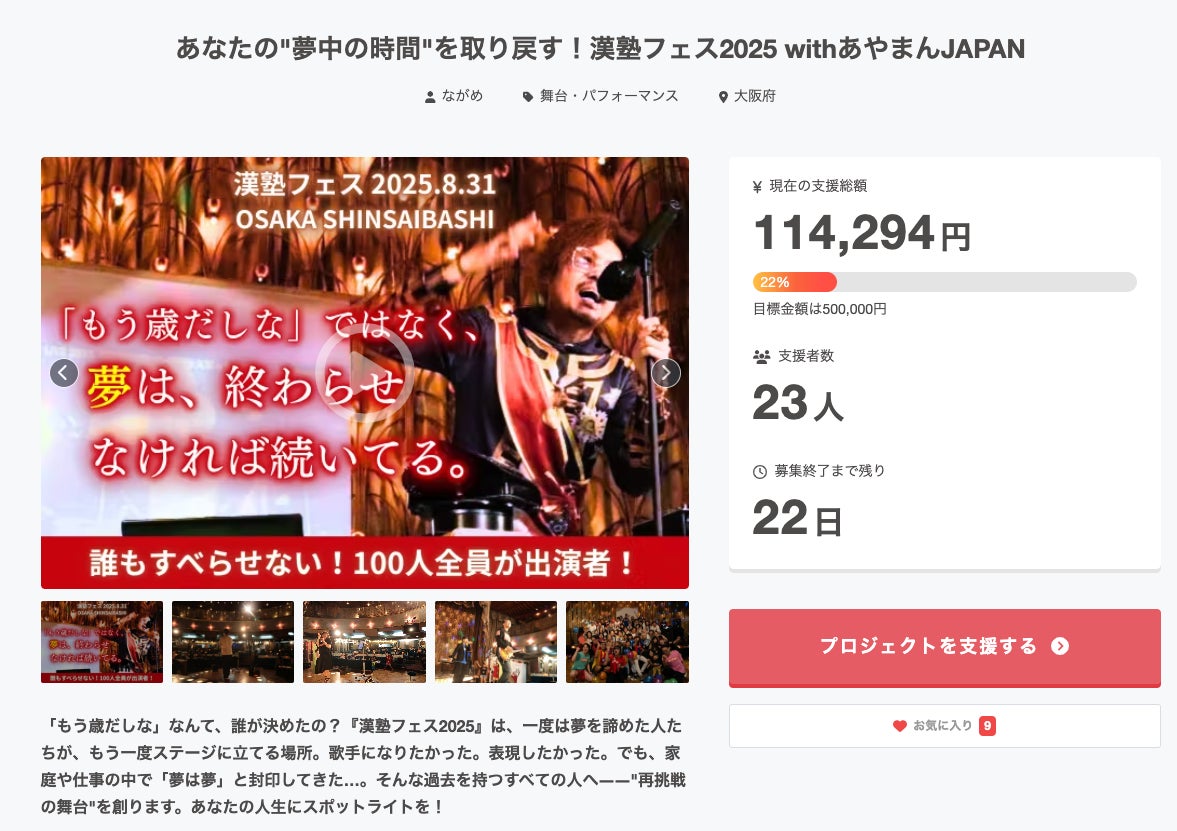Click the arrow icon in support button
The image size is (1177, 831).
click(x=1060, y=646)
